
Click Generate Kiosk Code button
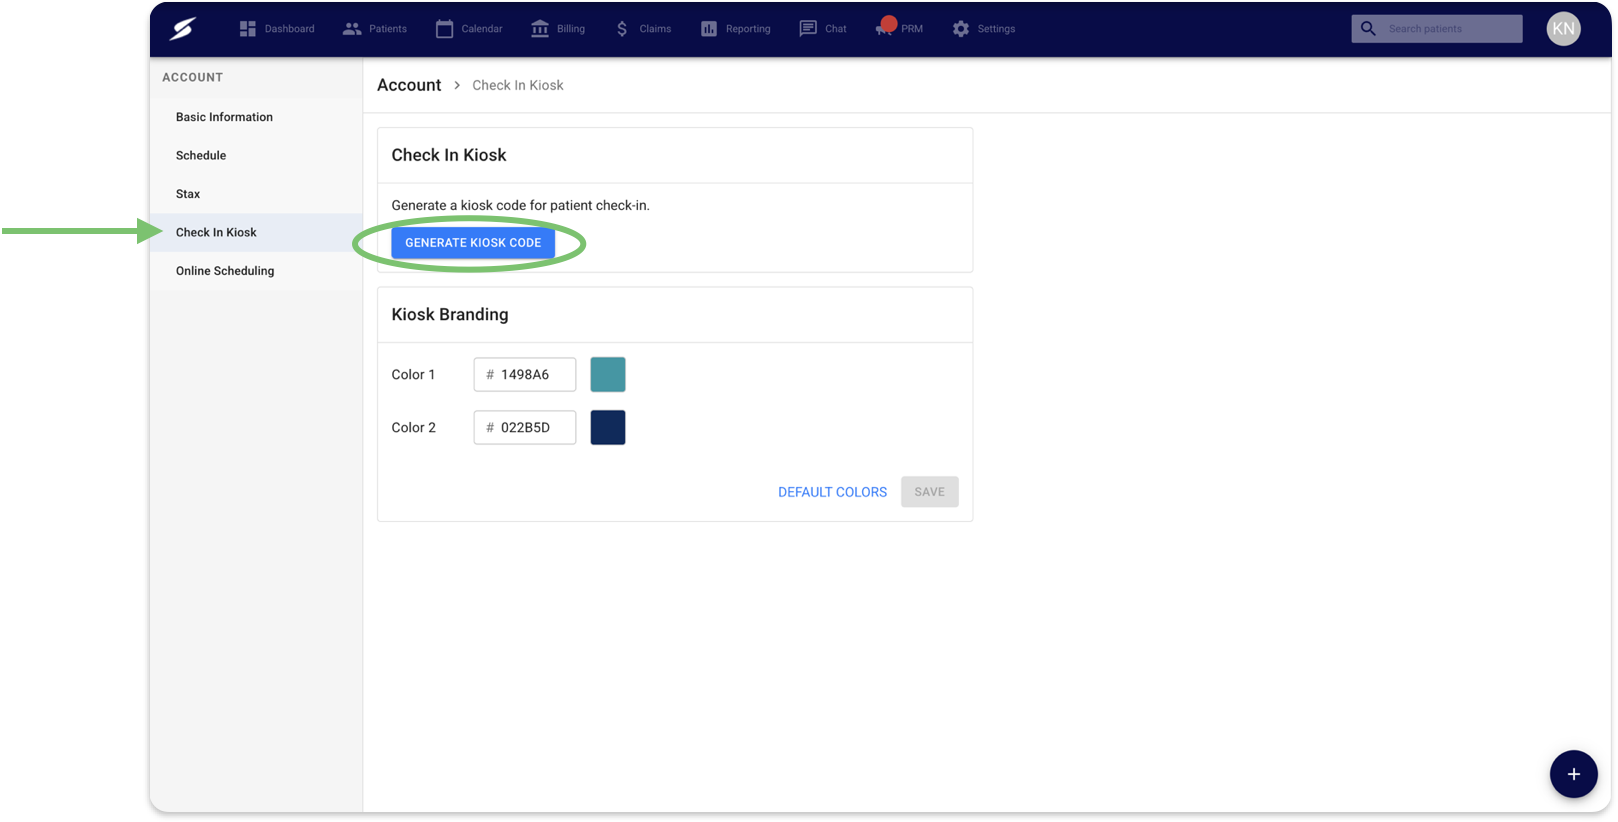473,243
